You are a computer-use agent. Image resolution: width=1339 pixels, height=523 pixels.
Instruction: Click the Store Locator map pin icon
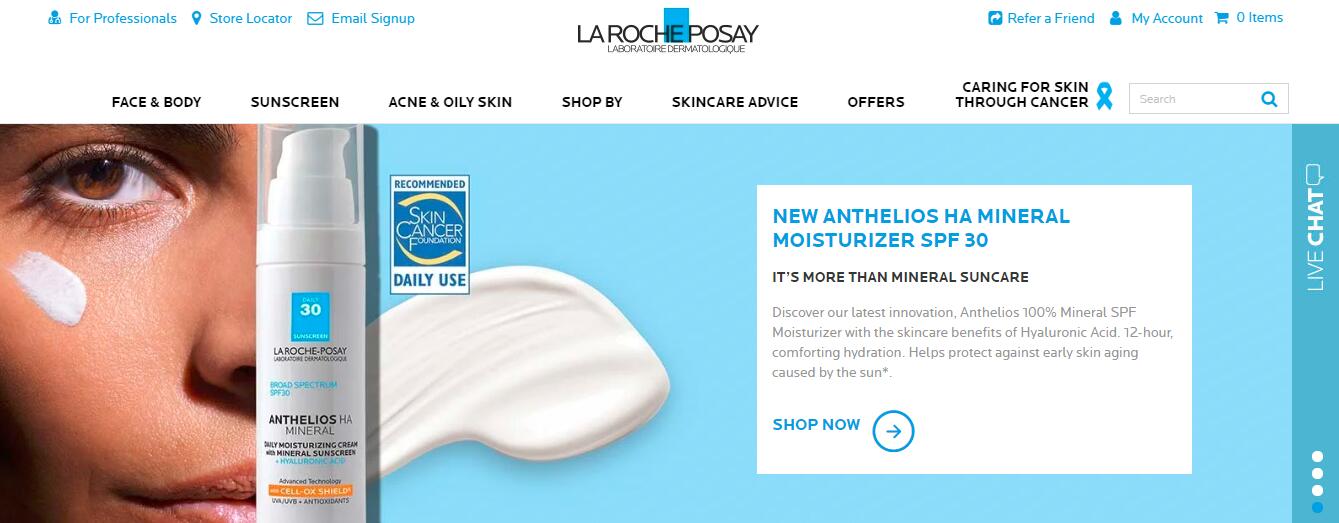coord(196,18)
